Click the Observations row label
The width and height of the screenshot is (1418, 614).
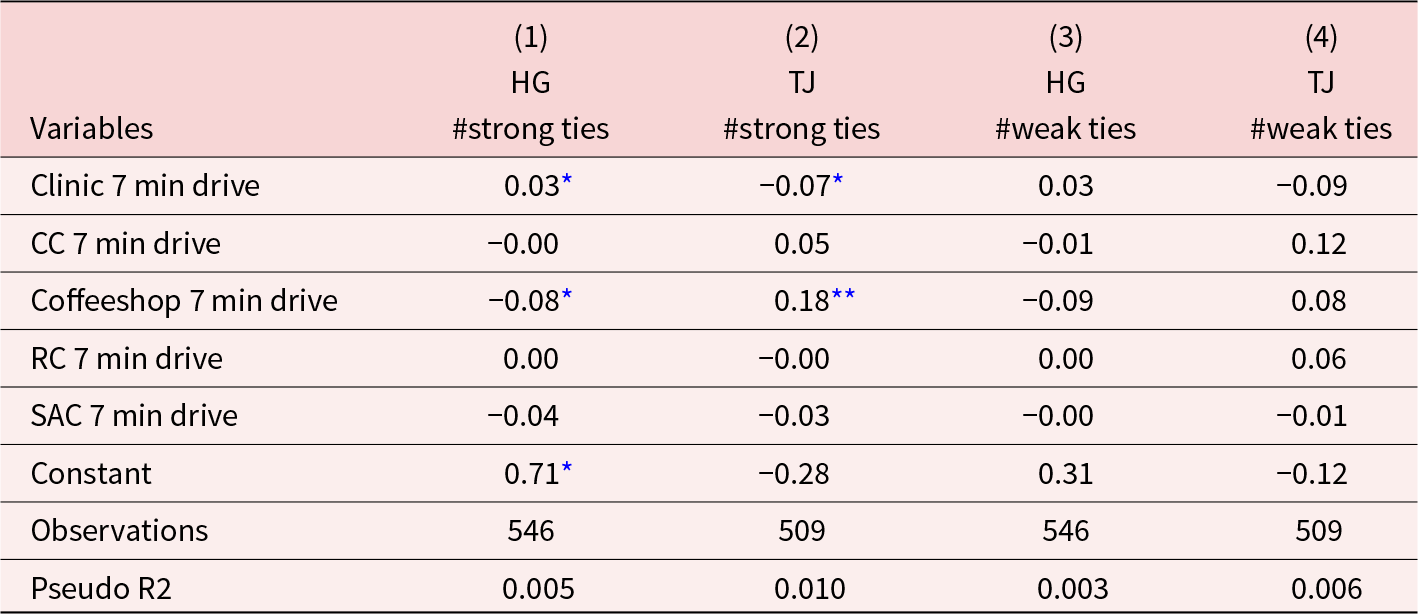click(119, 530)
